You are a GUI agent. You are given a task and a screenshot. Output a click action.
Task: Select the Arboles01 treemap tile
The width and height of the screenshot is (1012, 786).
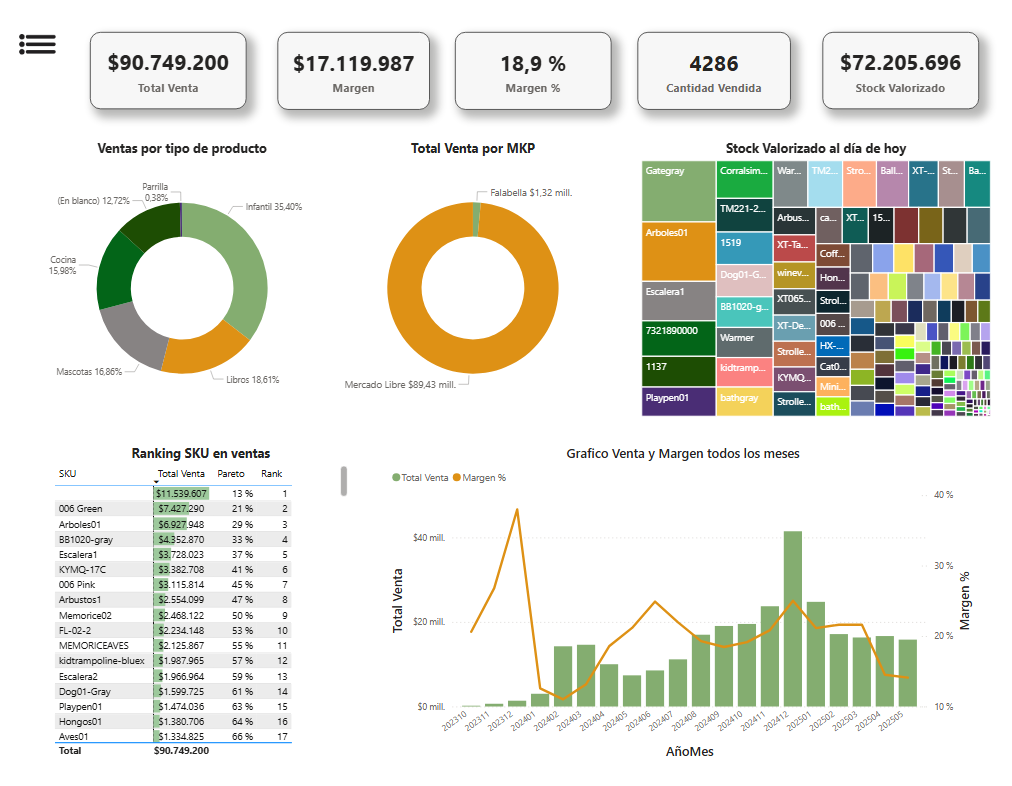tap(677, 252)
